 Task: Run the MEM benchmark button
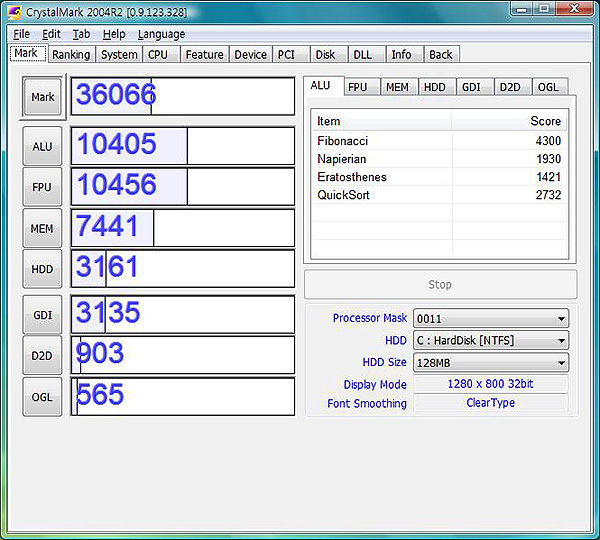[42, 228]
